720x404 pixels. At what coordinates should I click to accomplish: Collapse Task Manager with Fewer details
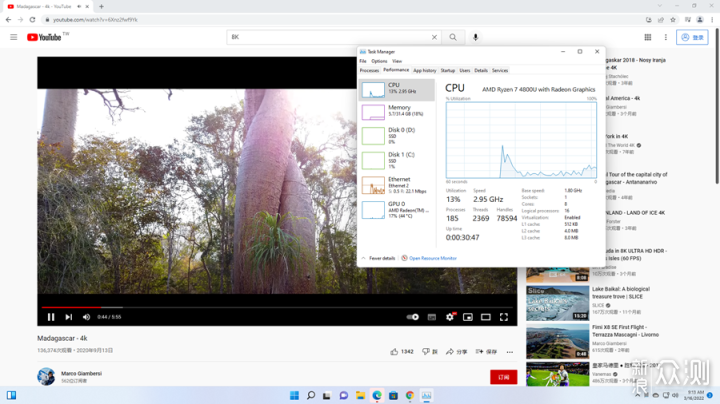pyautogui.click(x=378, y=258)
